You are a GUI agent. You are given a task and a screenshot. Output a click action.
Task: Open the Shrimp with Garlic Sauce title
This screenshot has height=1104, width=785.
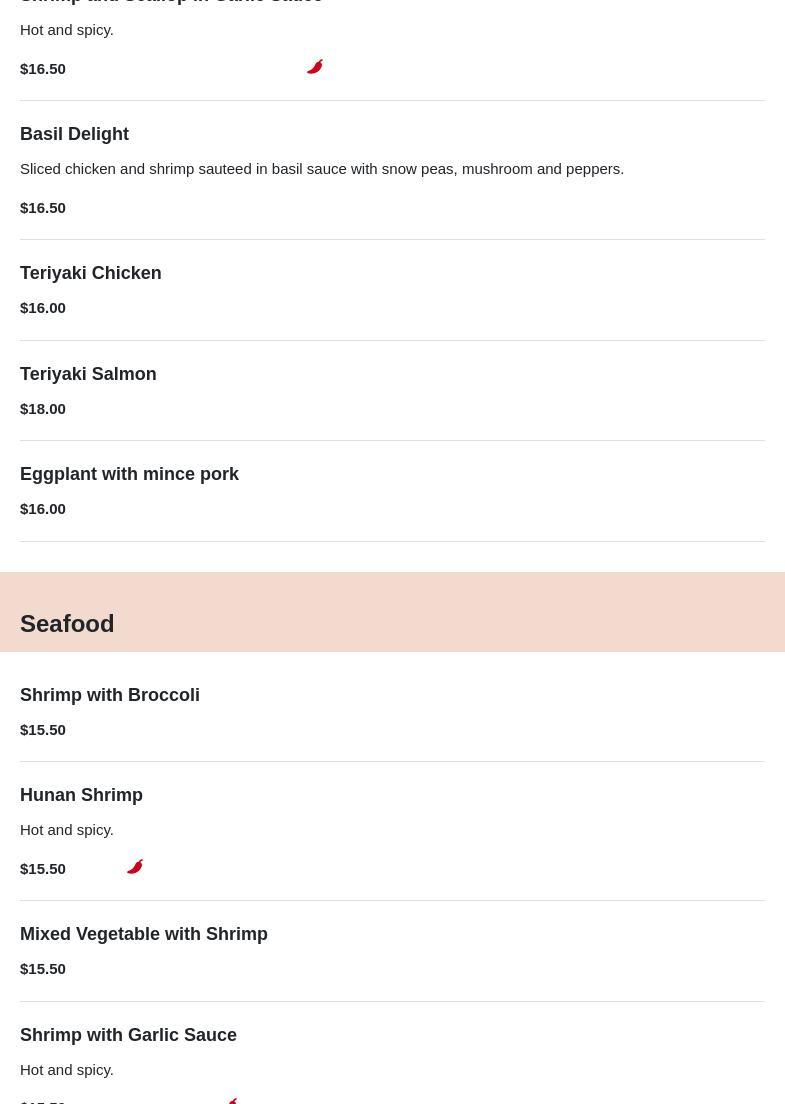[x=128, y=1035]
